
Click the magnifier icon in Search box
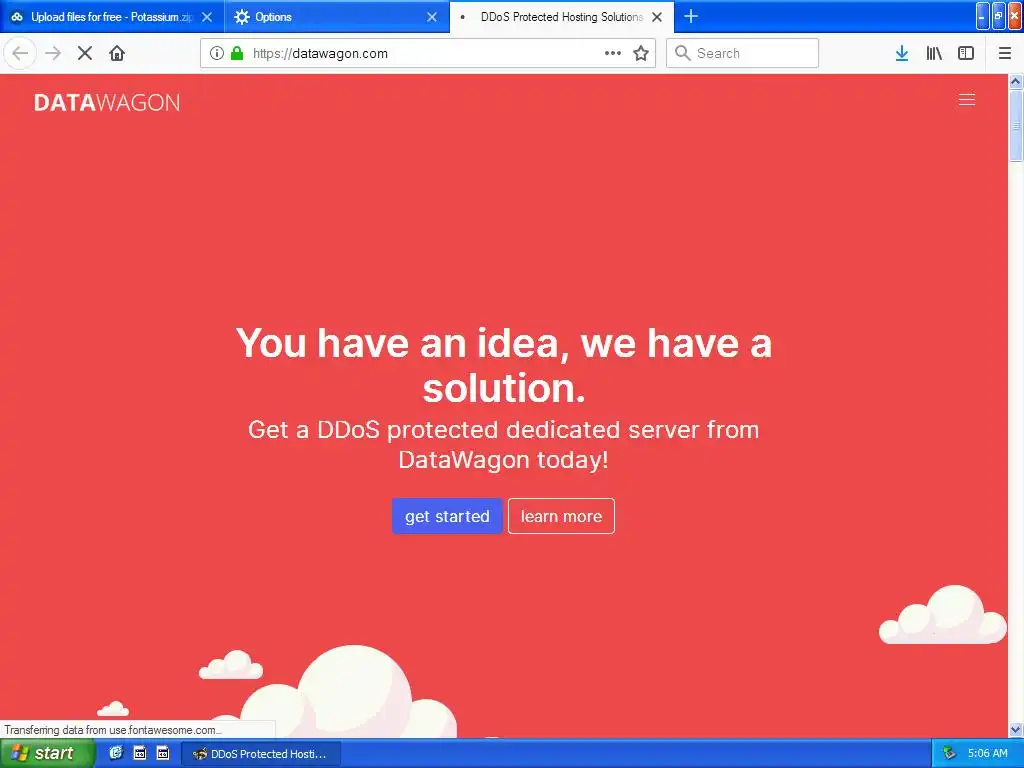682,53
